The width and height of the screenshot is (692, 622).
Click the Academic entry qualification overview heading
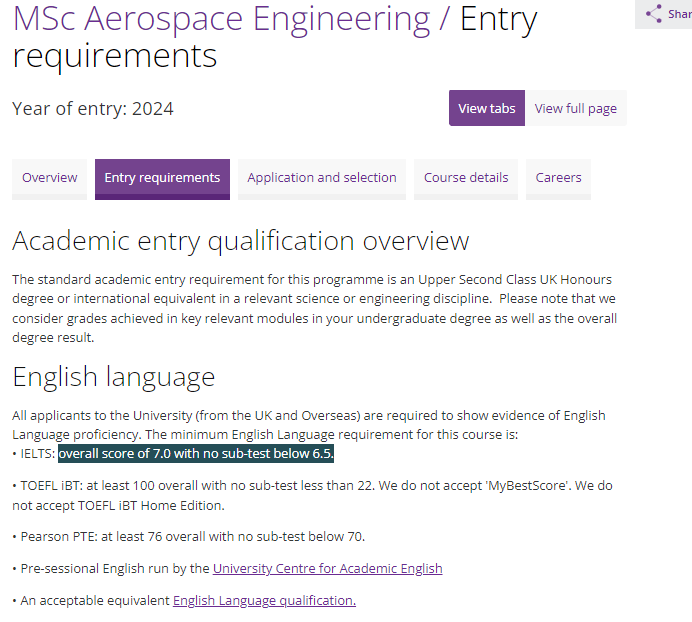tap(241, 241)
